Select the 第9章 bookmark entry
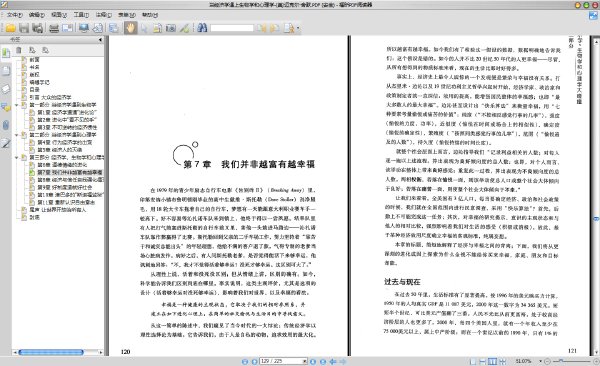This screenshot has height=366, width=600. pos(65,187)
